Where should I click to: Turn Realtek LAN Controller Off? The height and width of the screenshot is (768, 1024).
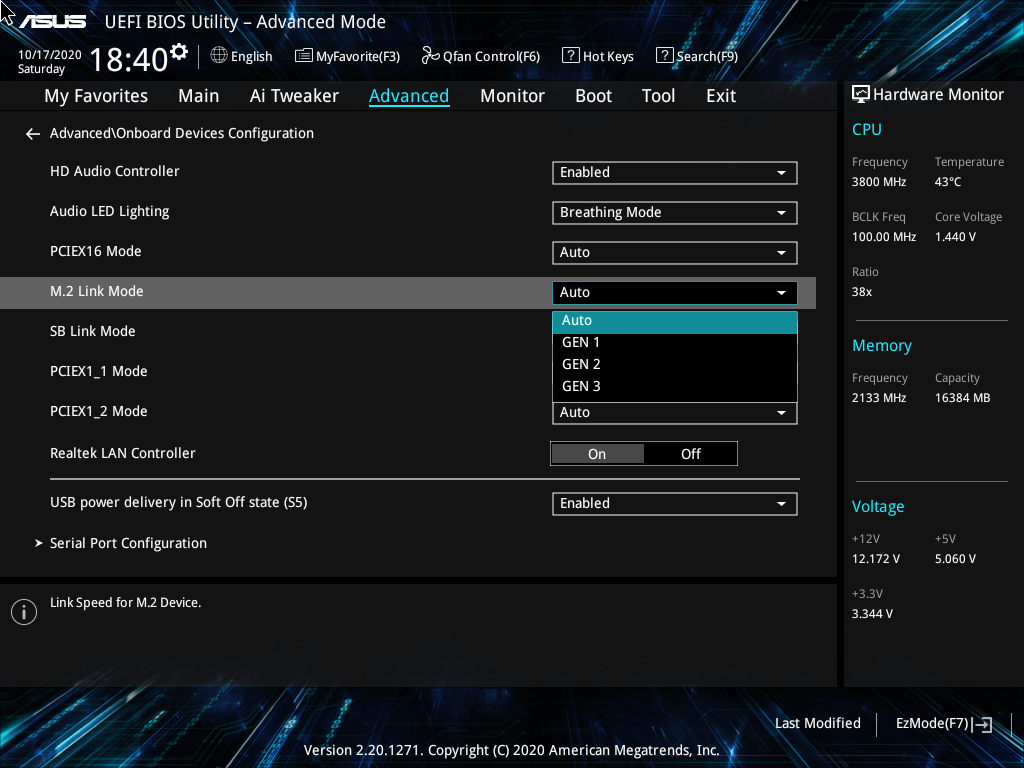point(690,454)
